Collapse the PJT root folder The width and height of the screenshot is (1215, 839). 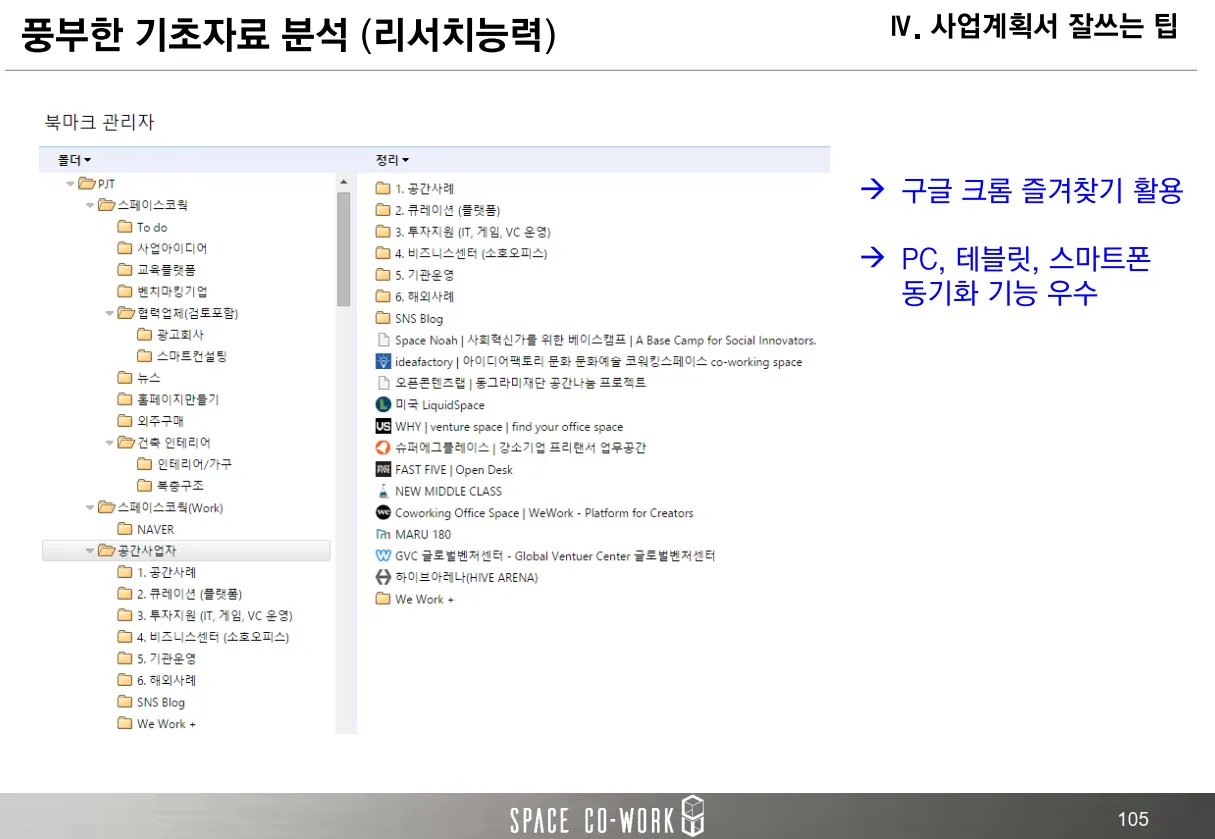pos(70,184)
